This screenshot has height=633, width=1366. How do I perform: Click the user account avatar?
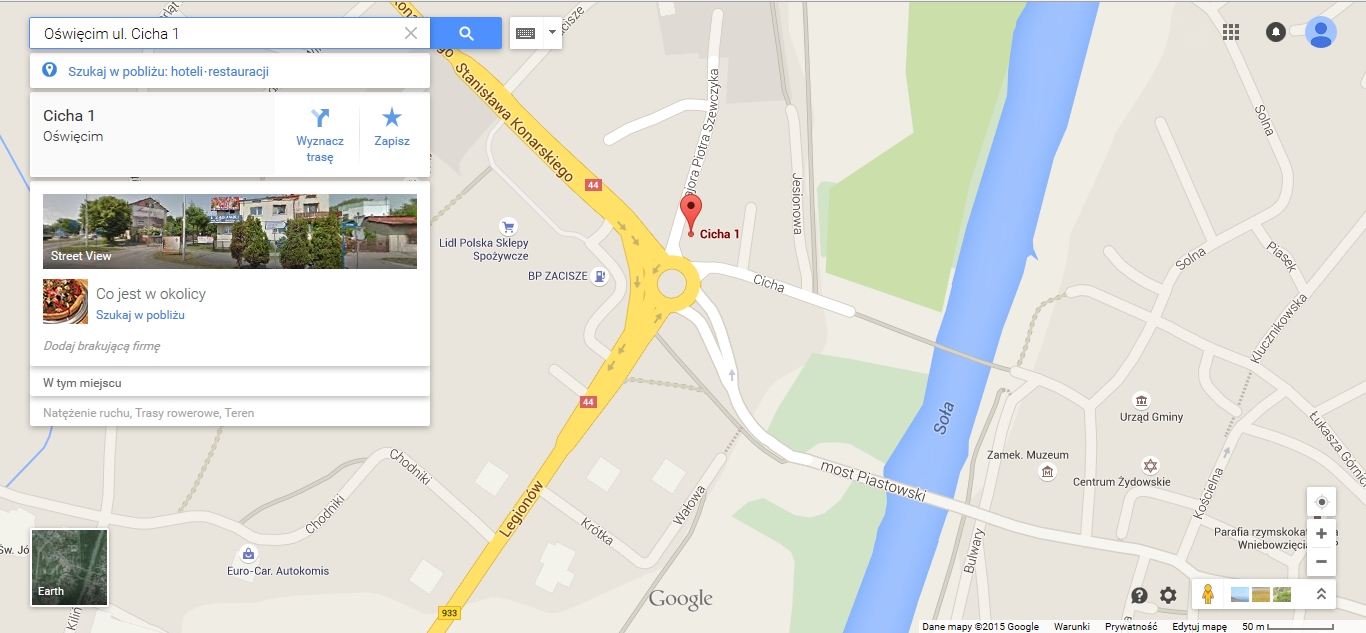(1321, 32)
